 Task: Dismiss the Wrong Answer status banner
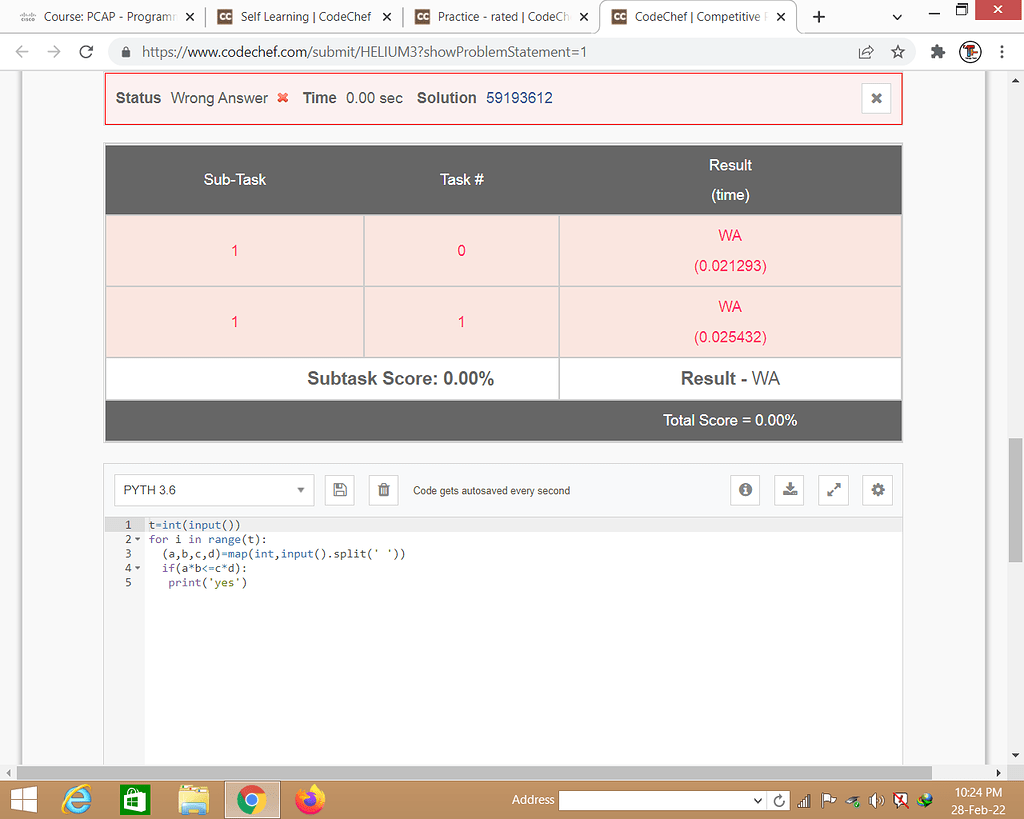pyautogui.click(x=876, y=98)
